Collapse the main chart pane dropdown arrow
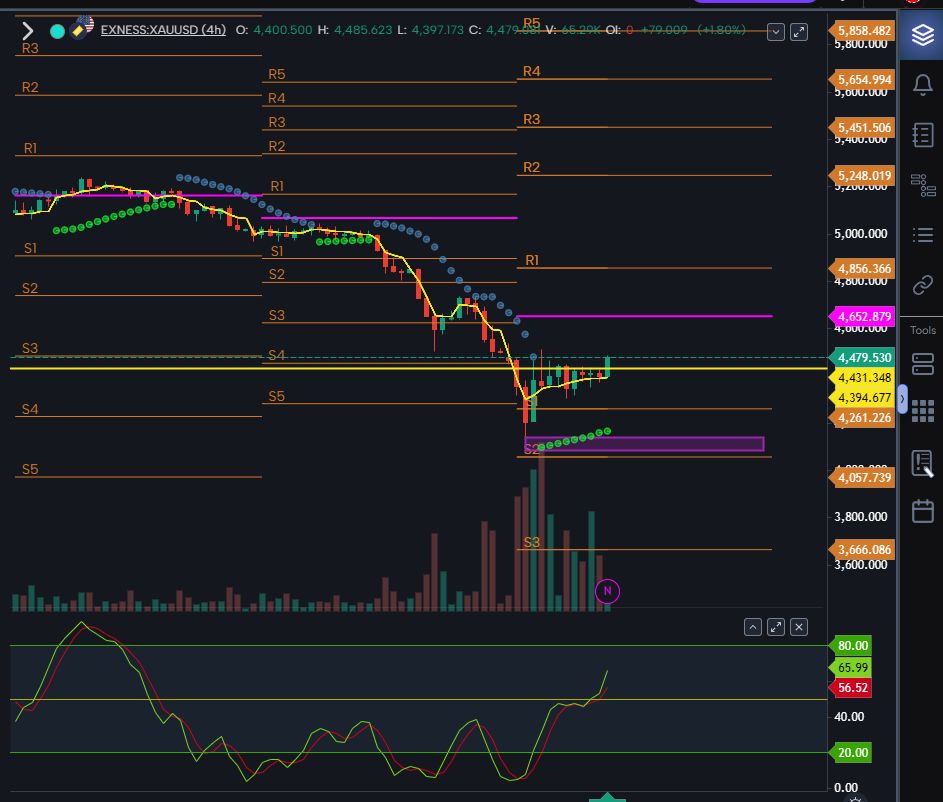 (776, 32)
